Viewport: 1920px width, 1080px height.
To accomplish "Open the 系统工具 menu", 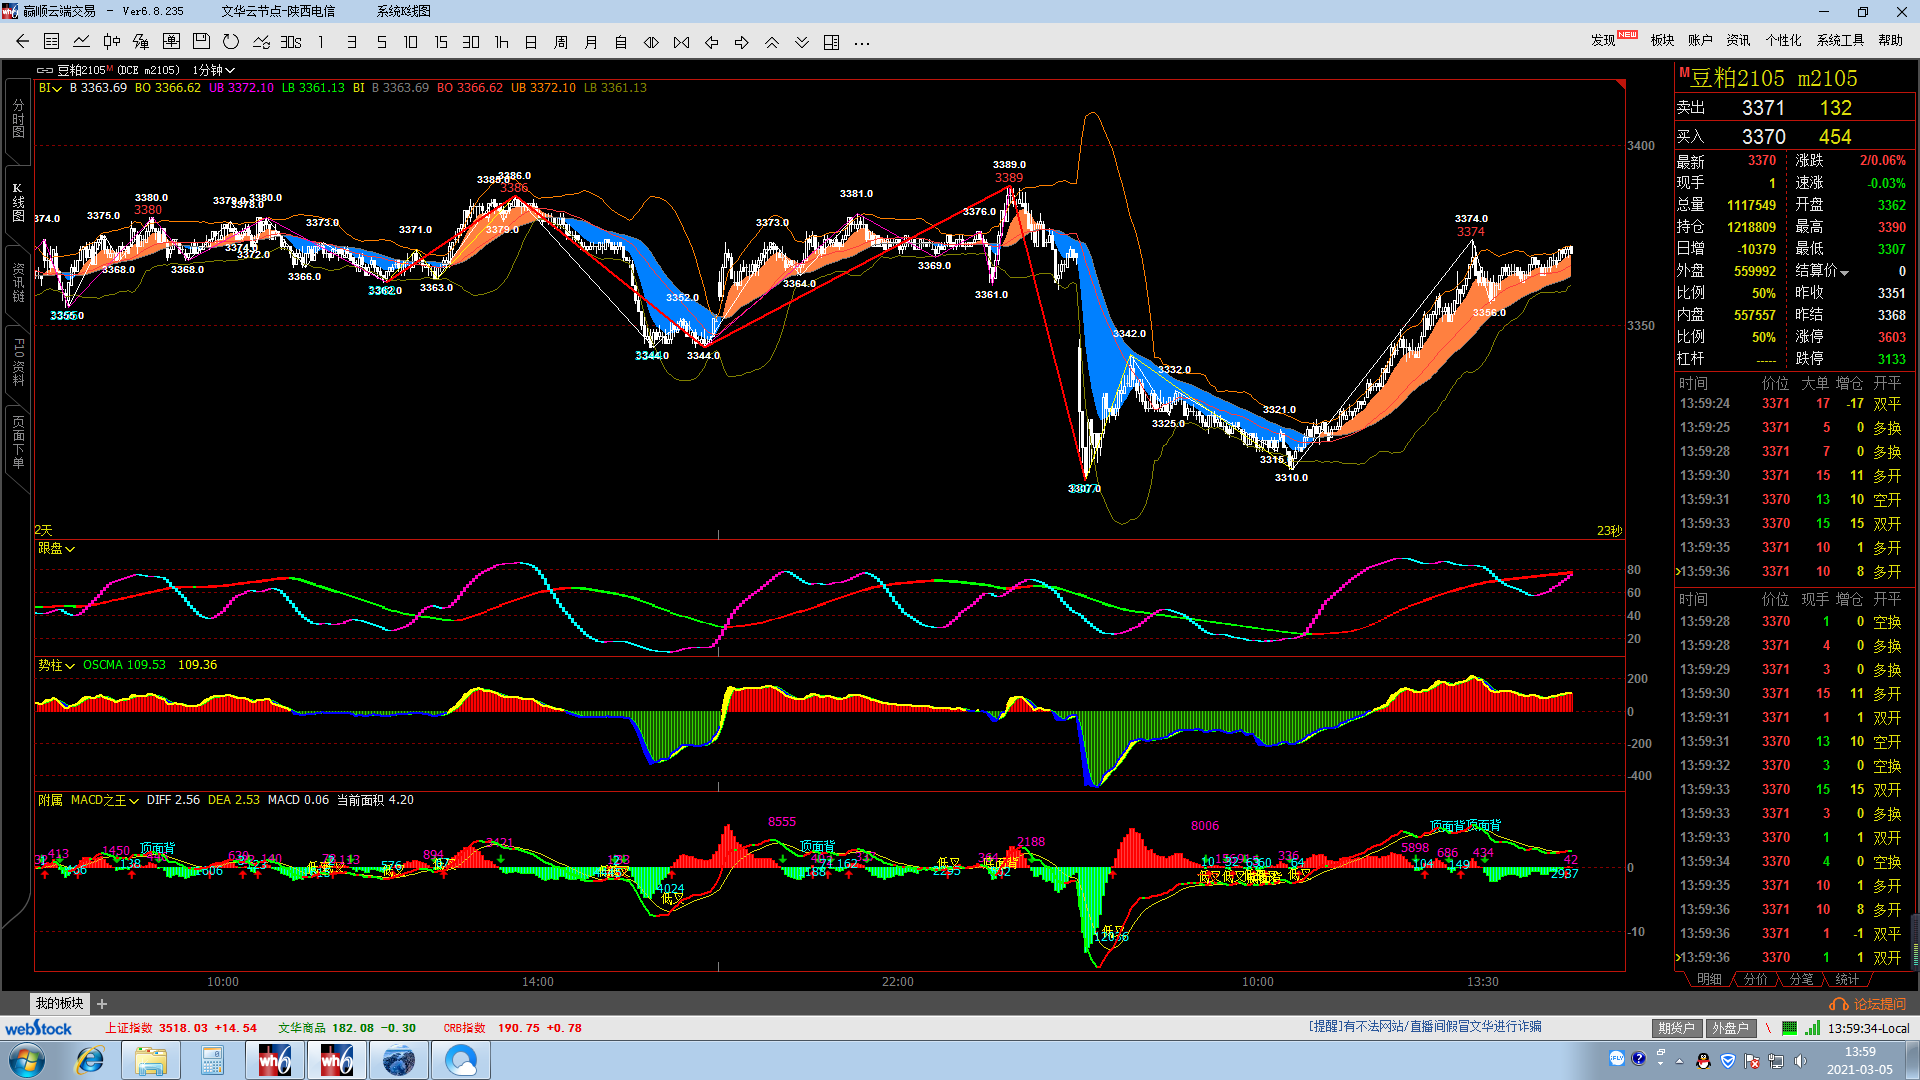I will pyautogui.click(x=1840, y=40).
